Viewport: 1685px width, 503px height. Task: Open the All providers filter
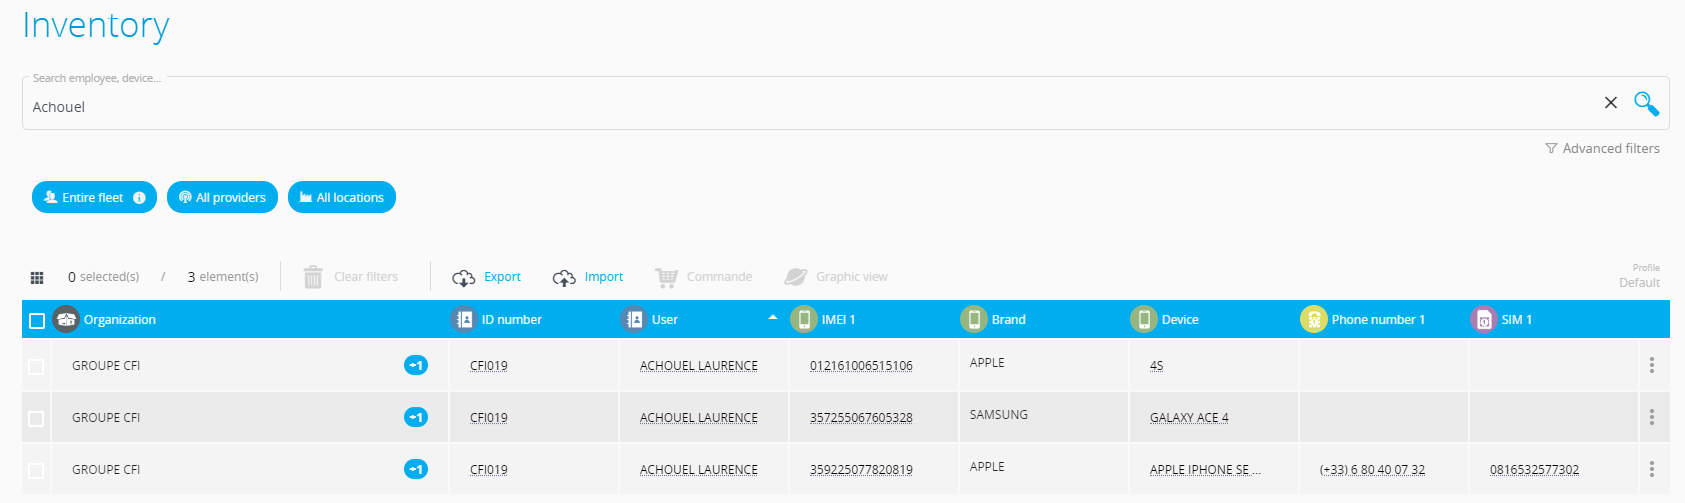pos(222,198)
